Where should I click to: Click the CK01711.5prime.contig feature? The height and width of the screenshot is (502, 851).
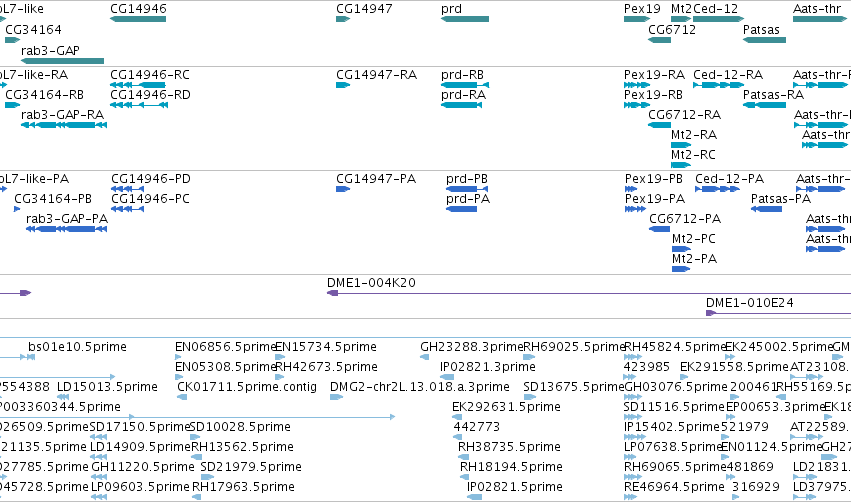182,397
